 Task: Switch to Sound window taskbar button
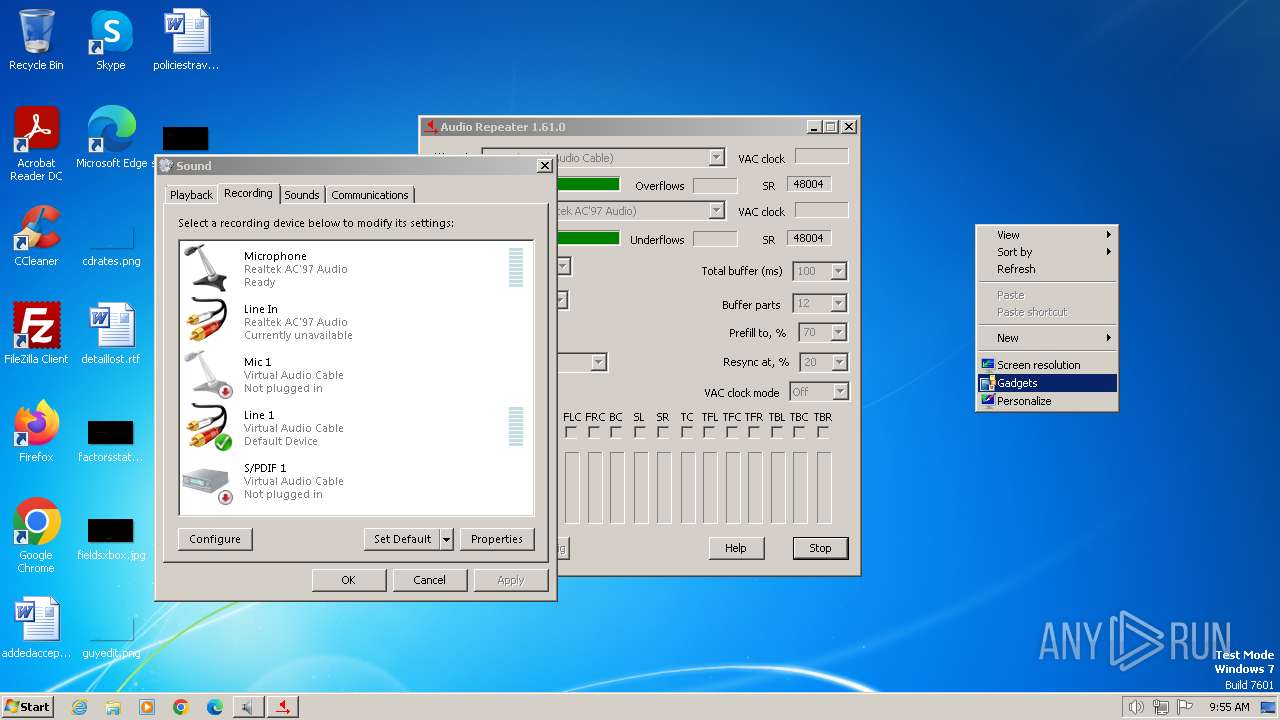point(248,707)
